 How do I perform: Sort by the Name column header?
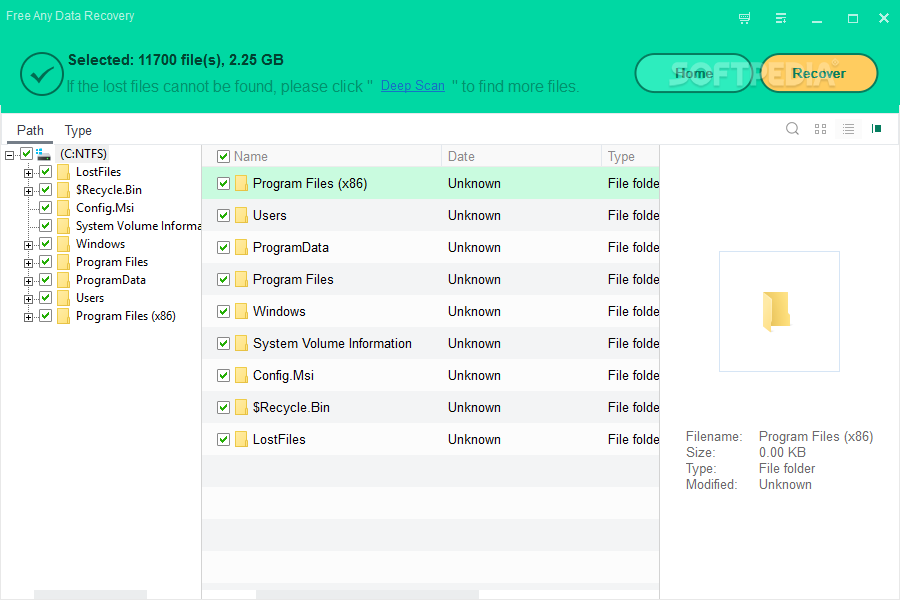point(251,156)
